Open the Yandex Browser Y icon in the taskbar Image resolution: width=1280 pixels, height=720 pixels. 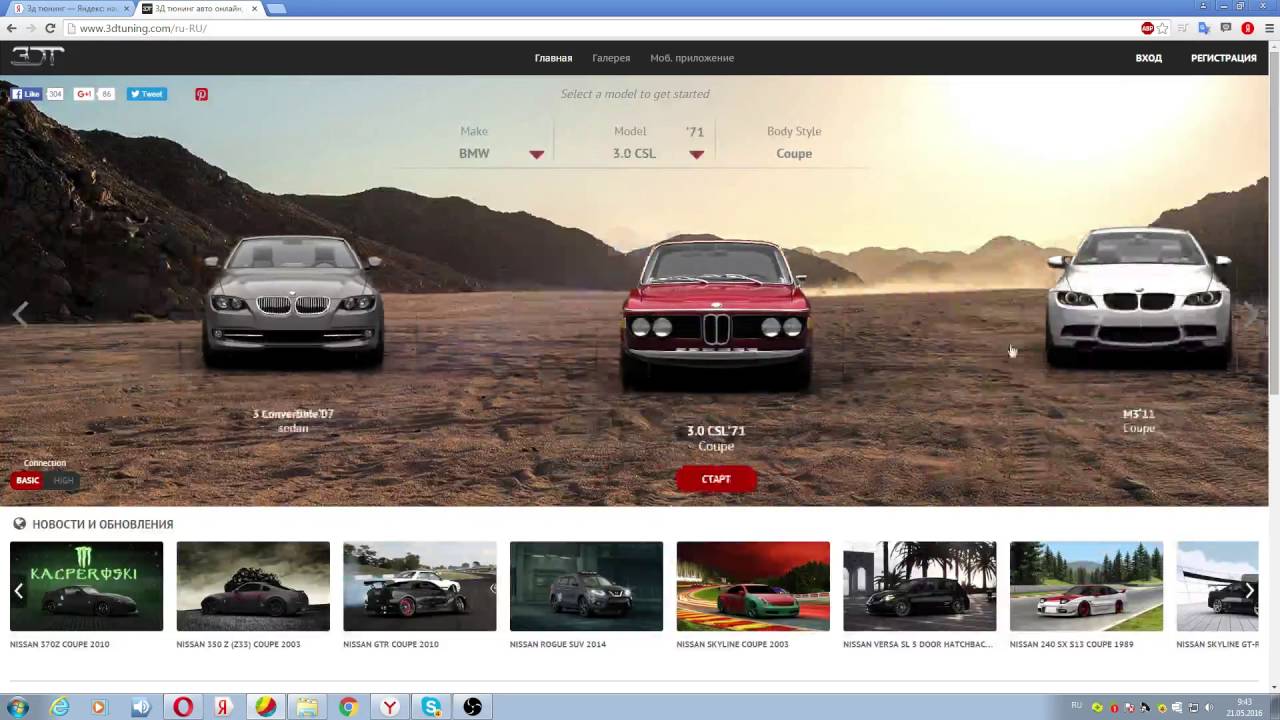click(390, 707)
